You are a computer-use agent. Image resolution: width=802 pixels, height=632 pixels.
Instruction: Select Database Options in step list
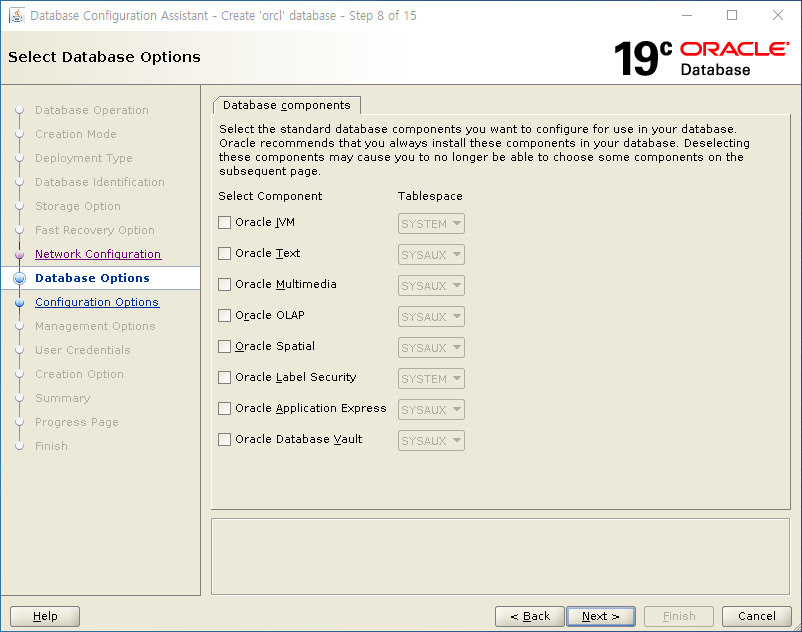click(93, 278)
